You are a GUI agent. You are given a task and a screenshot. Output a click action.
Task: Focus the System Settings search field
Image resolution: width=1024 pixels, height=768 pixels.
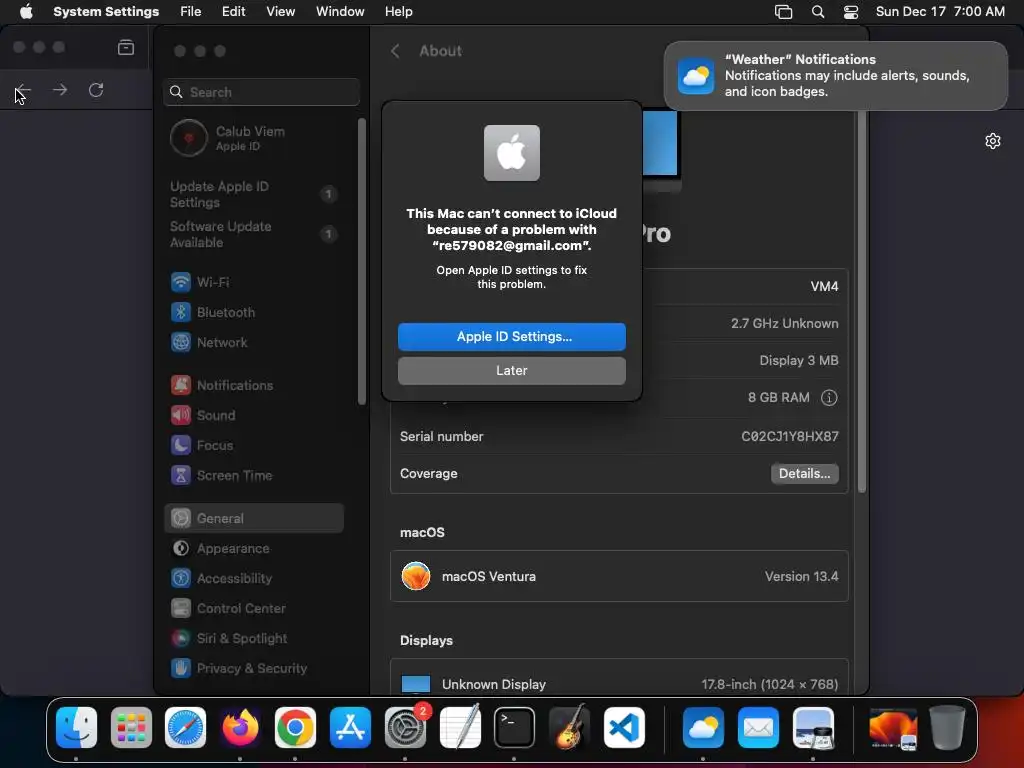click(261, 92)
